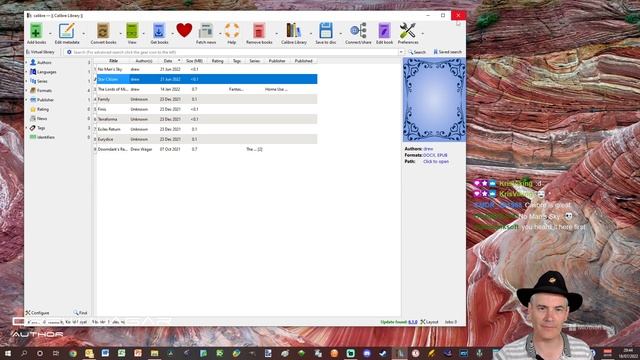Click the search bar gear icon
Image resolution: width=640 pixels, height=360 pixels.
click(x=69, y=52)
